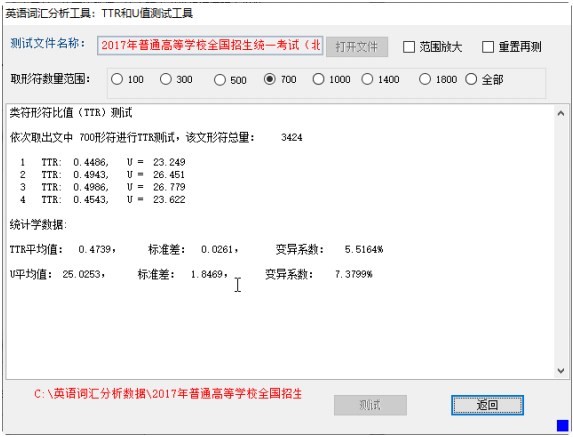Click the 统计学数据 label

click(38, 225)
